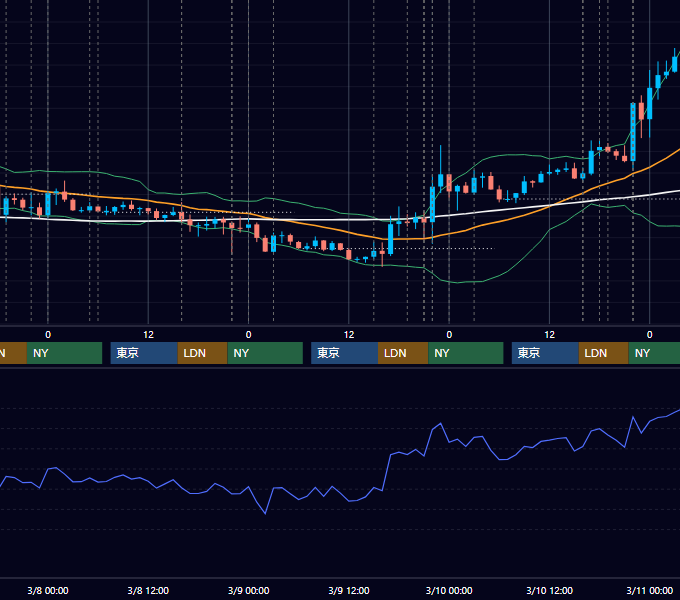The image size is (680, 600).
Task: Click the hour label 0 above 3/8 00:00
Action: click(48, 335)
